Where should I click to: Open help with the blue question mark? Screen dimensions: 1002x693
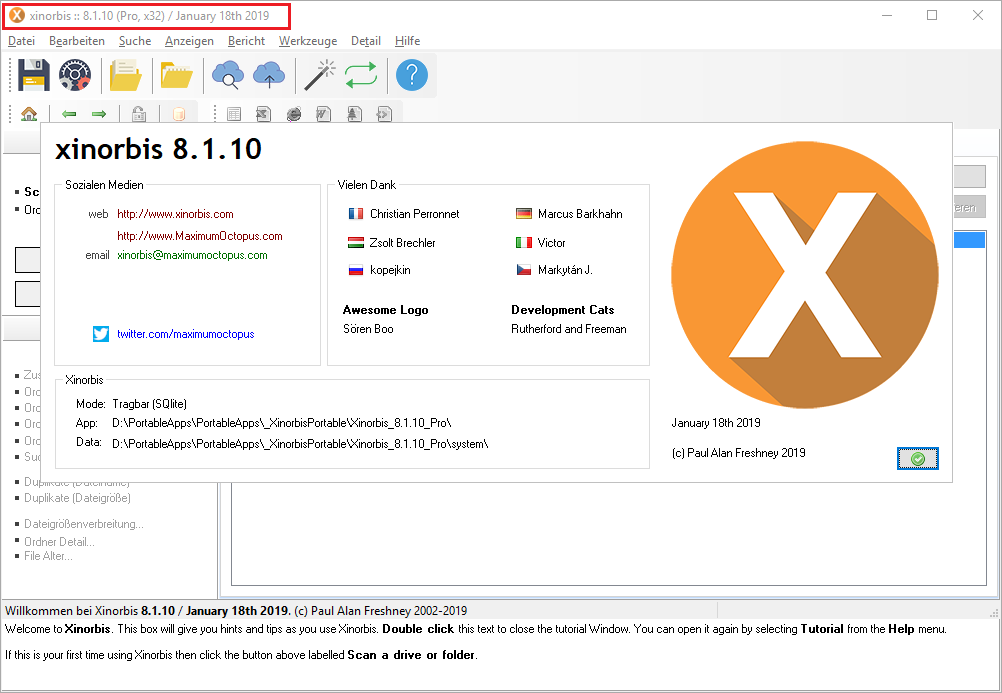(x=412, y=75)
